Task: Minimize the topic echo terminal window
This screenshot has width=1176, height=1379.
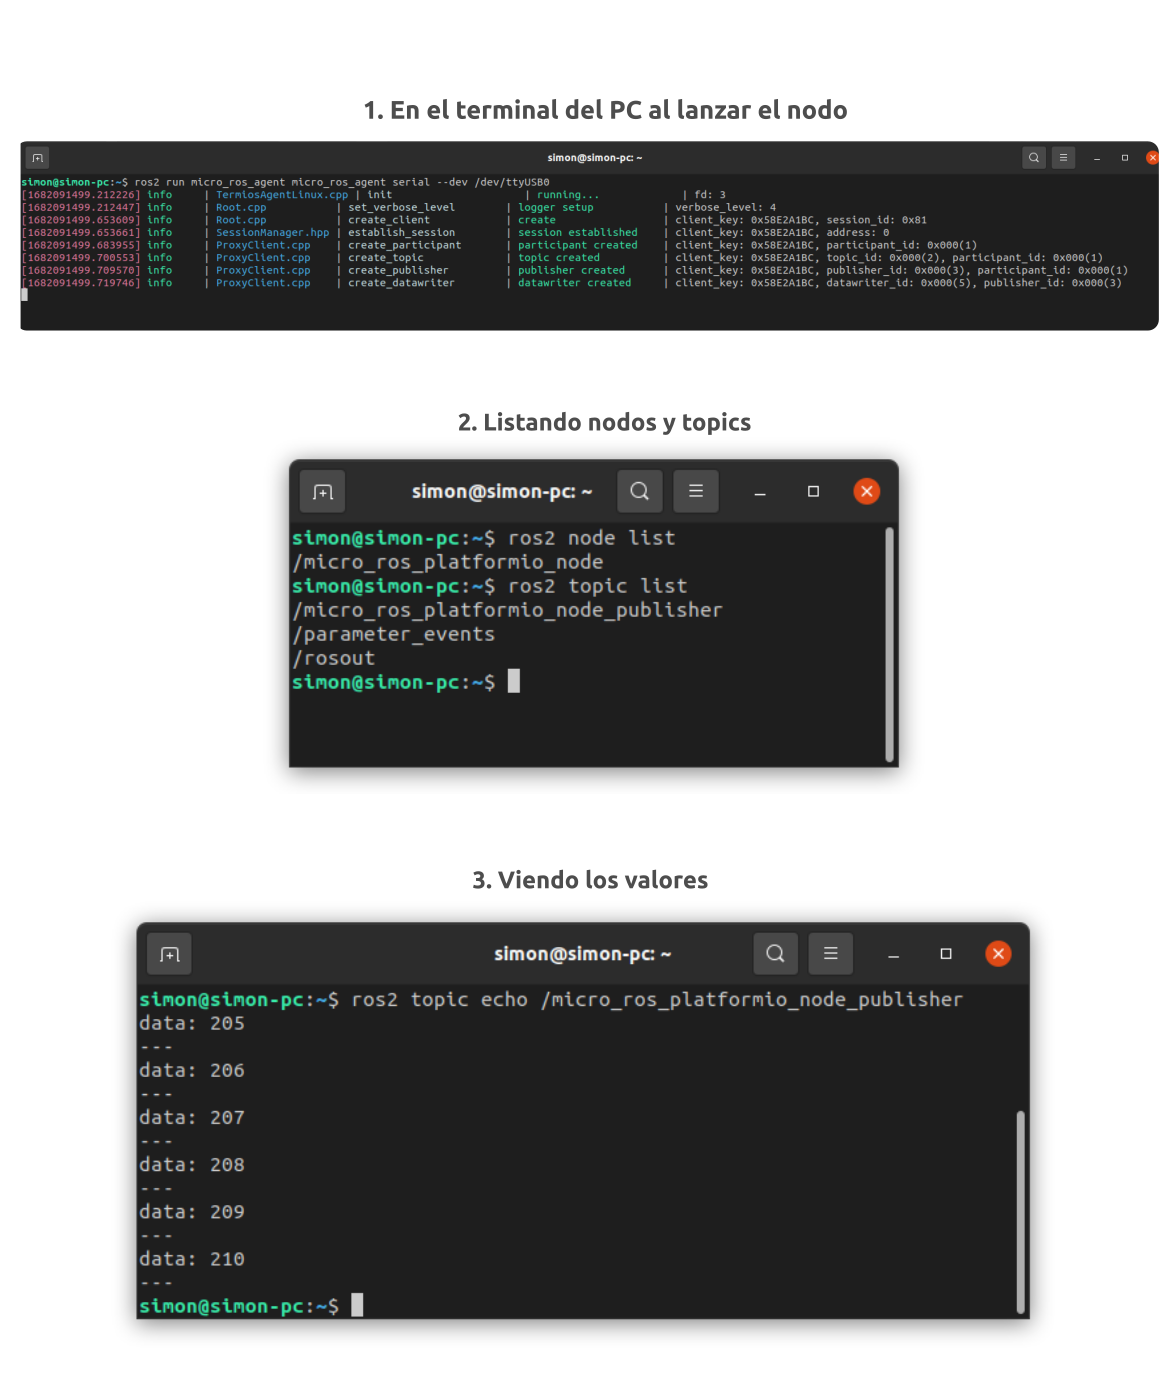Action: (x=894, y=955)
